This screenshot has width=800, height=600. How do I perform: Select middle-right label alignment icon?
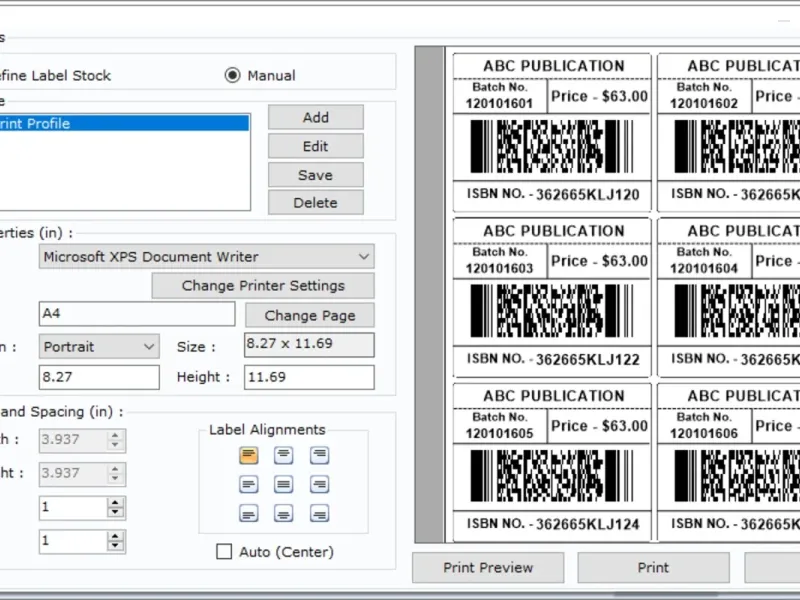point(319,484)
